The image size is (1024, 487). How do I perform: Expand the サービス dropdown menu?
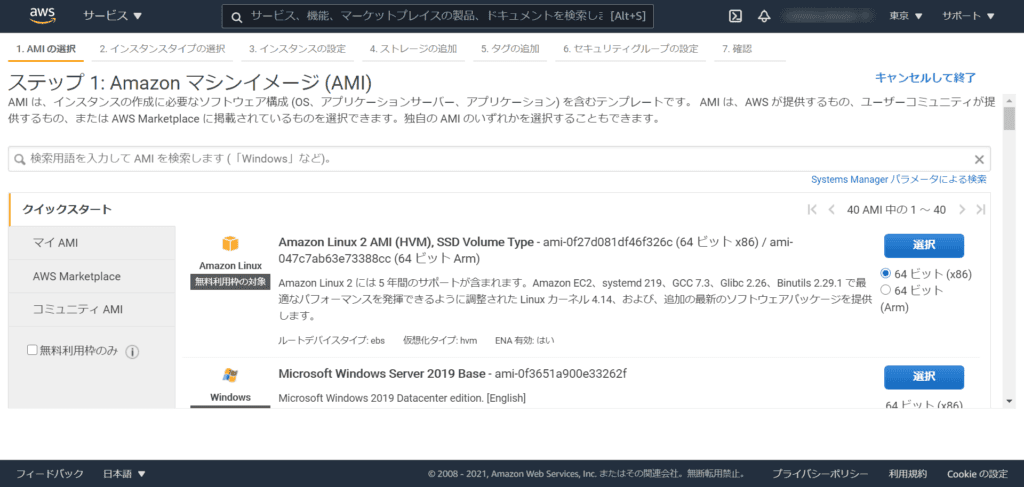point(112,16)
